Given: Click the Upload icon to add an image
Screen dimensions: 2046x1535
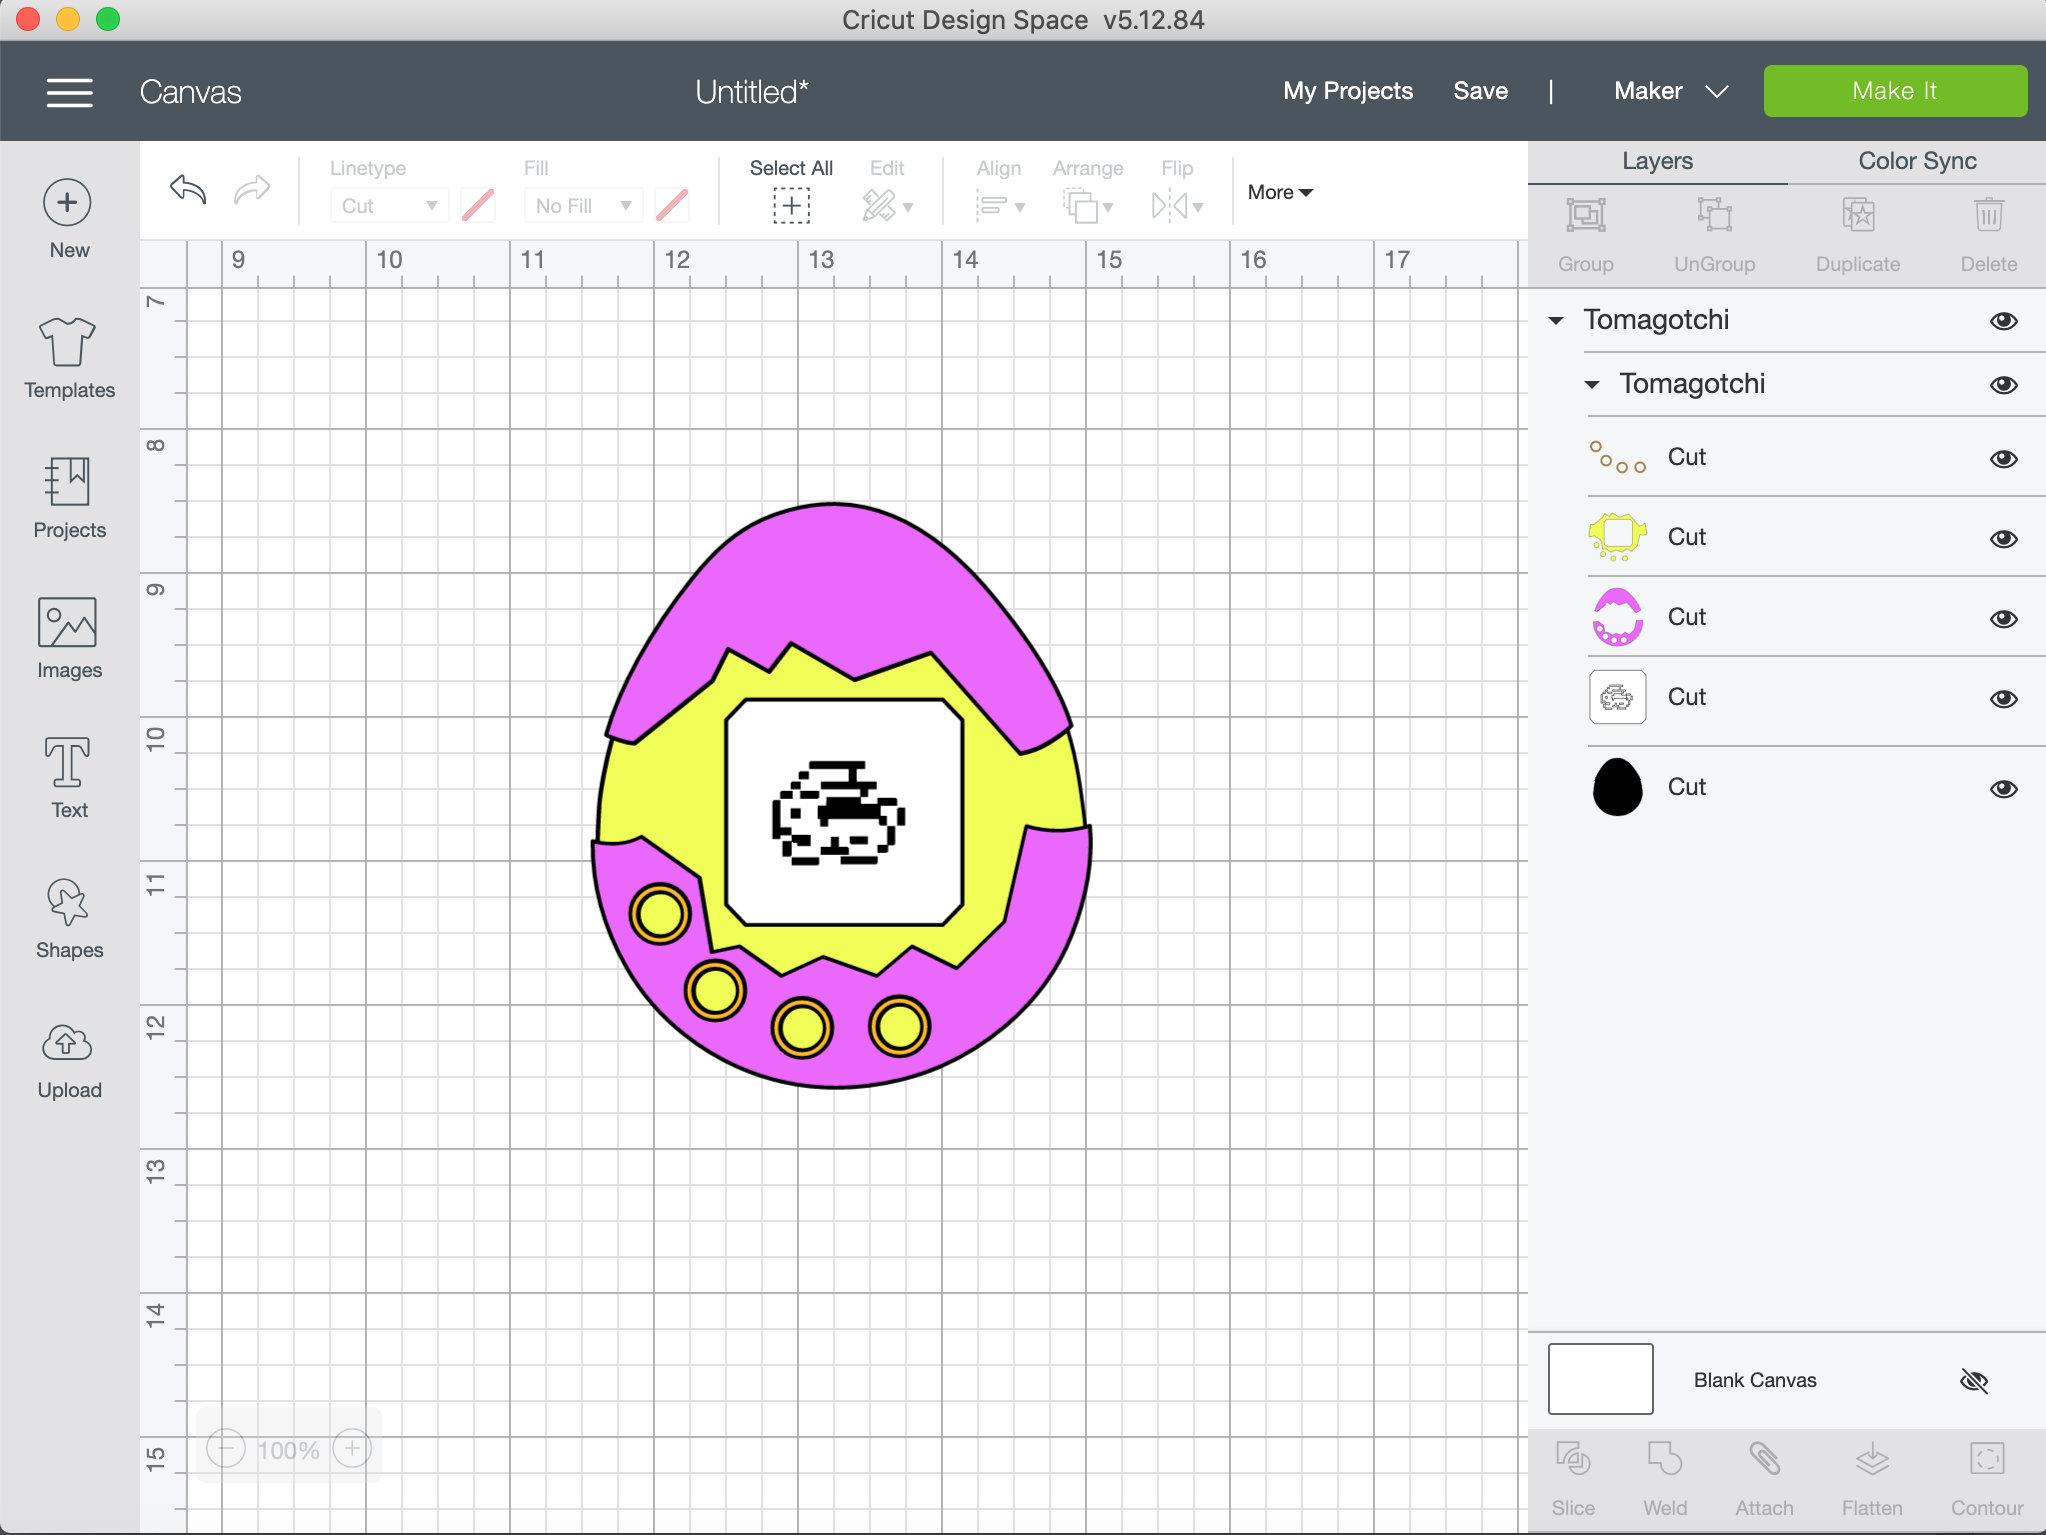Looking at the screenshot, I should pyautogui.click(x=67, y=1058).
